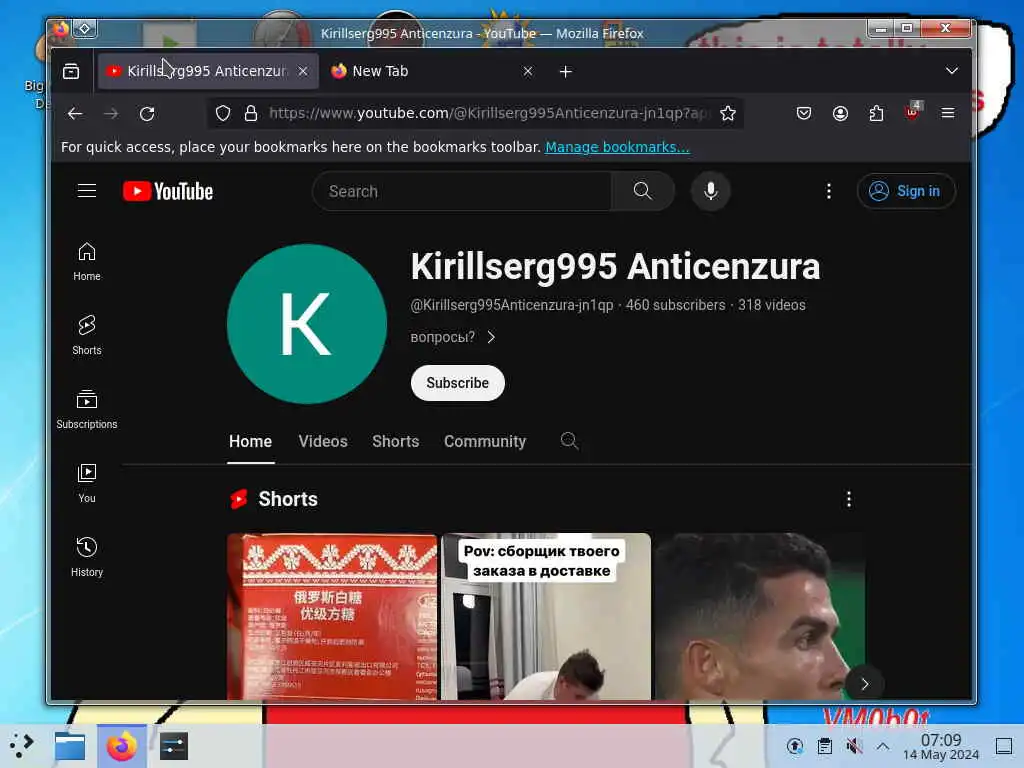Open the red Chinese sugar box short
This screenshot has width=1024, height=768.
332,616
